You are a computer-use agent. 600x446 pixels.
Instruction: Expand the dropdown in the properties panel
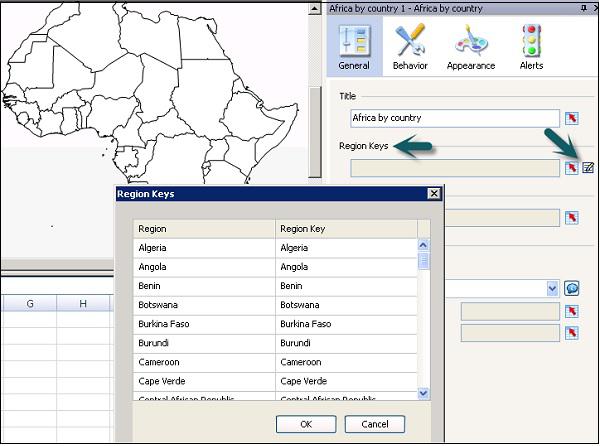[x=552, y=288]
